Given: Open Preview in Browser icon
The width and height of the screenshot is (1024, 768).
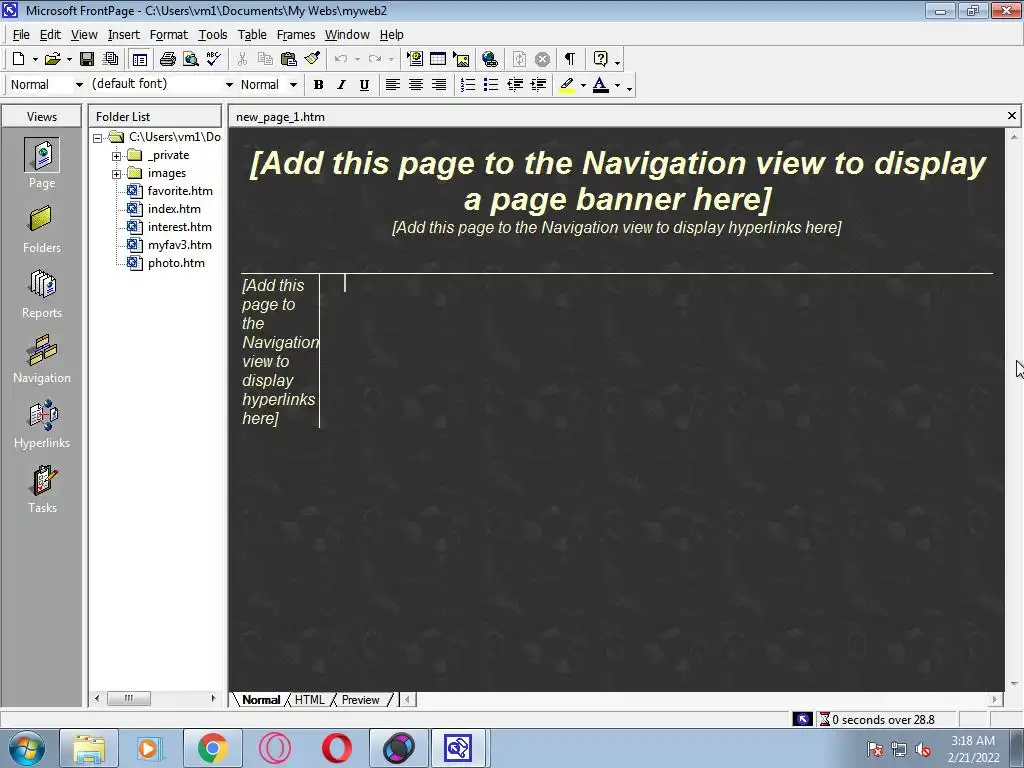Looking at the screenshot, I should (x=191, y=59).
